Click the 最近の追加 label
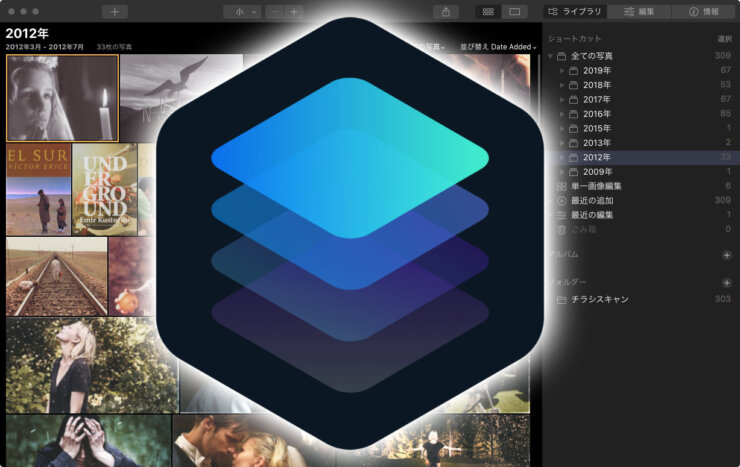Screen dimensions: 740x467 pos(592,201)
